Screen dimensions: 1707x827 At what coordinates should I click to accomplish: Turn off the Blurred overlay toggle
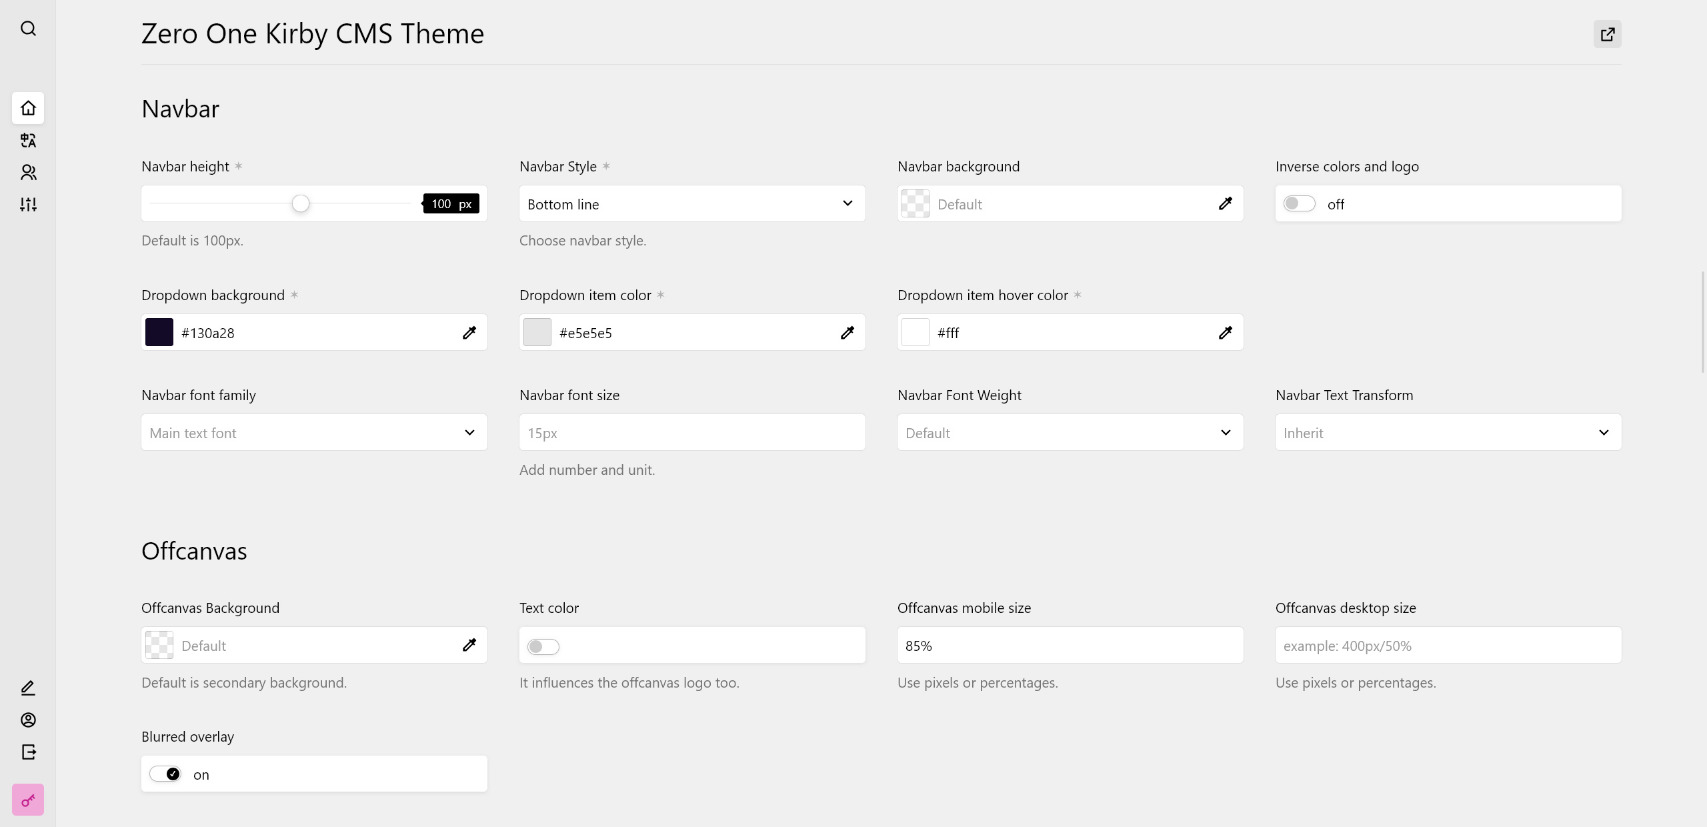tap(165, 775)
